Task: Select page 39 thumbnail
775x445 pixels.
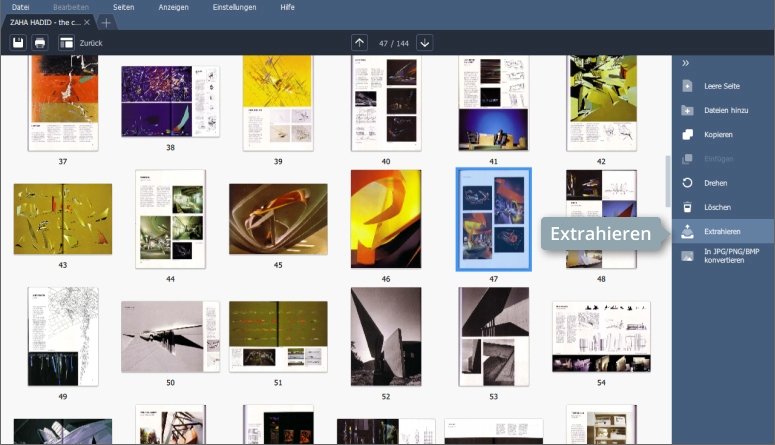Action: (278, 103)
